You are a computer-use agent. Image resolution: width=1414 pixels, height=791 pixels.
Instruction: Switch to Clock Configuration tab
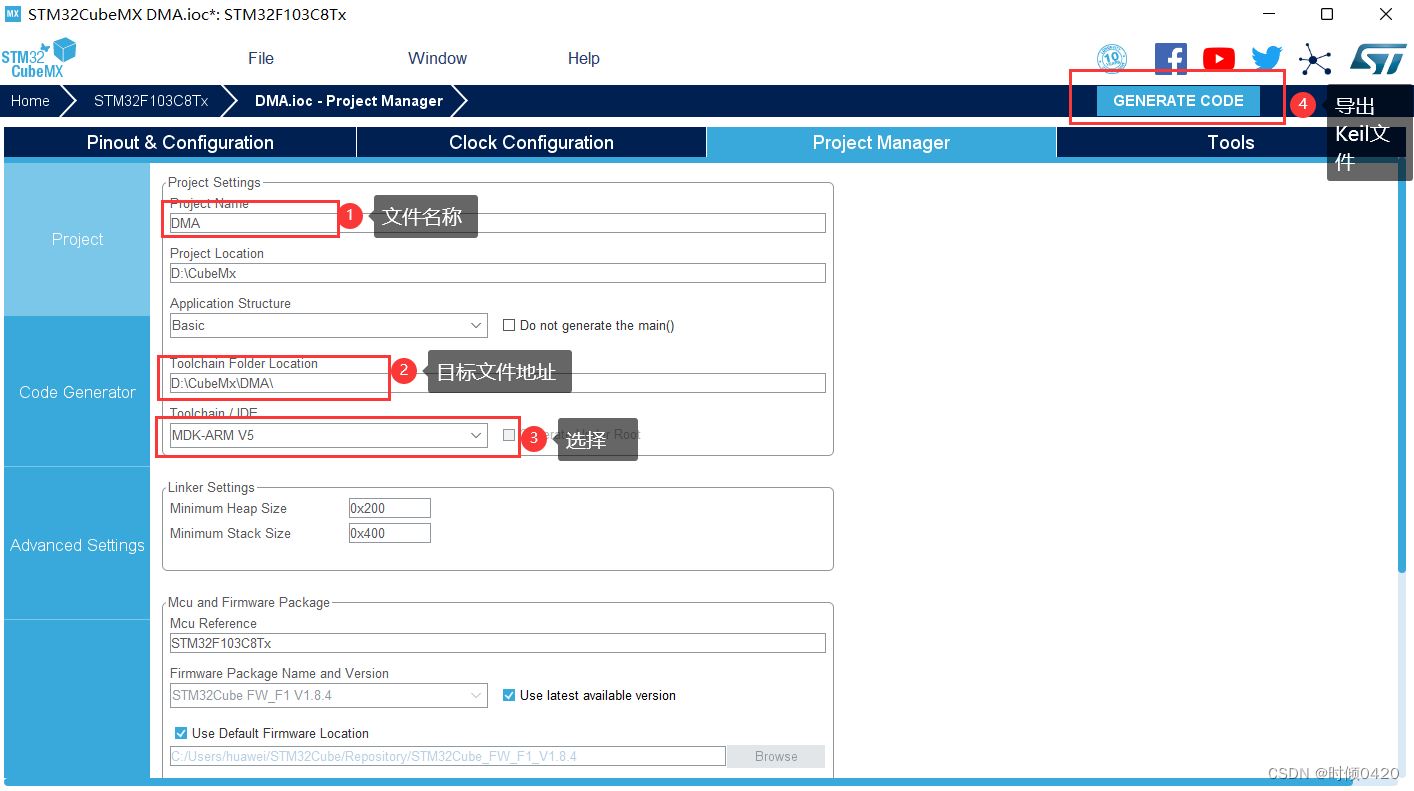point(531,142)
